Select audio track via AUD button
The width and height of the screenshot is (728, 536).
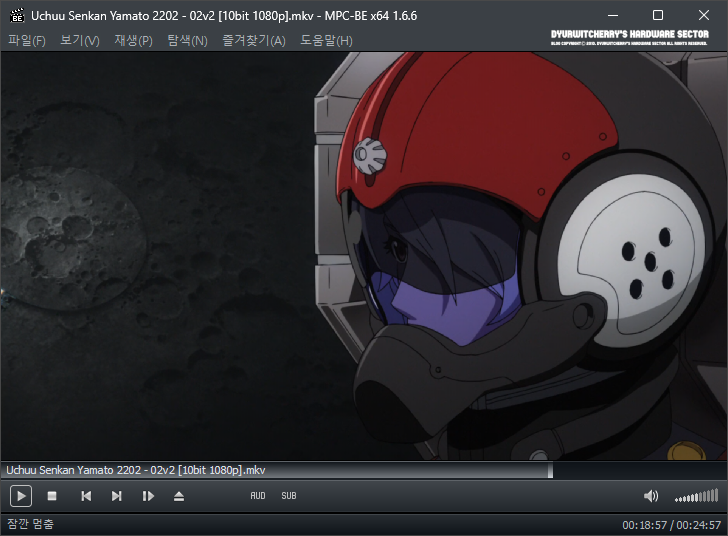click(258, 496)
